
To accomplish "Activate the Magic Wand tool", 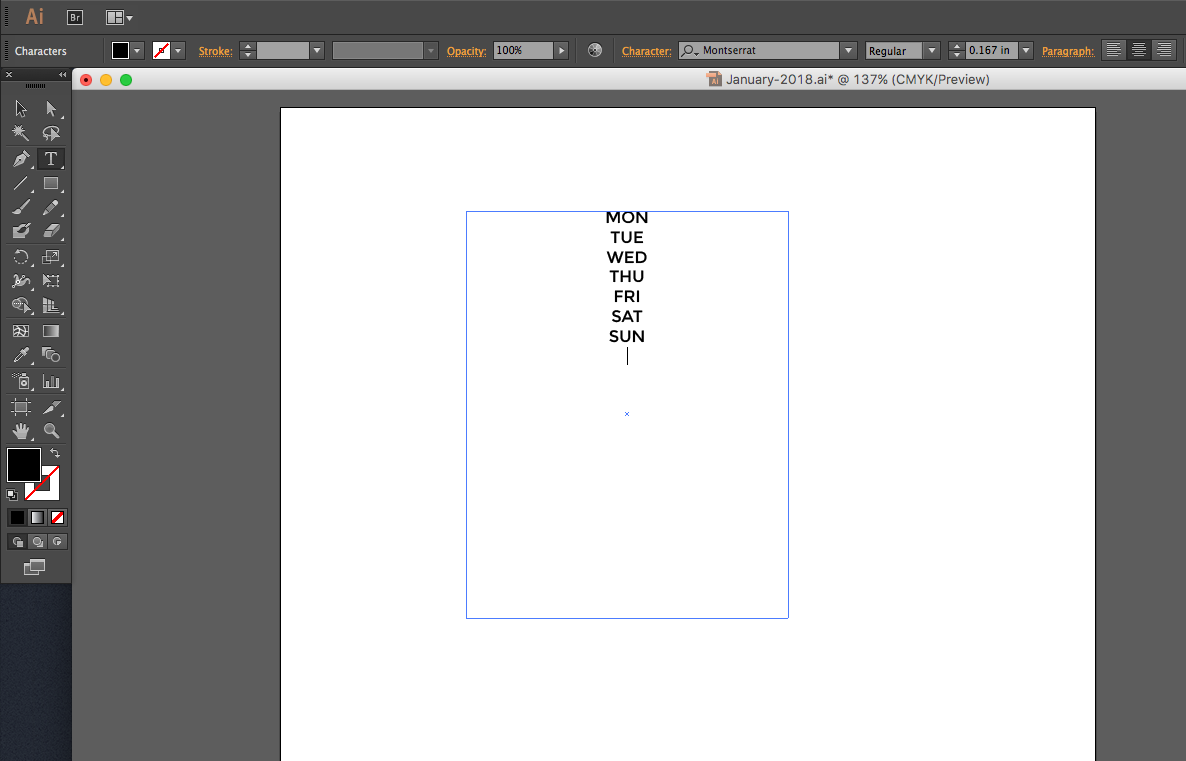I will click(20, 133).
